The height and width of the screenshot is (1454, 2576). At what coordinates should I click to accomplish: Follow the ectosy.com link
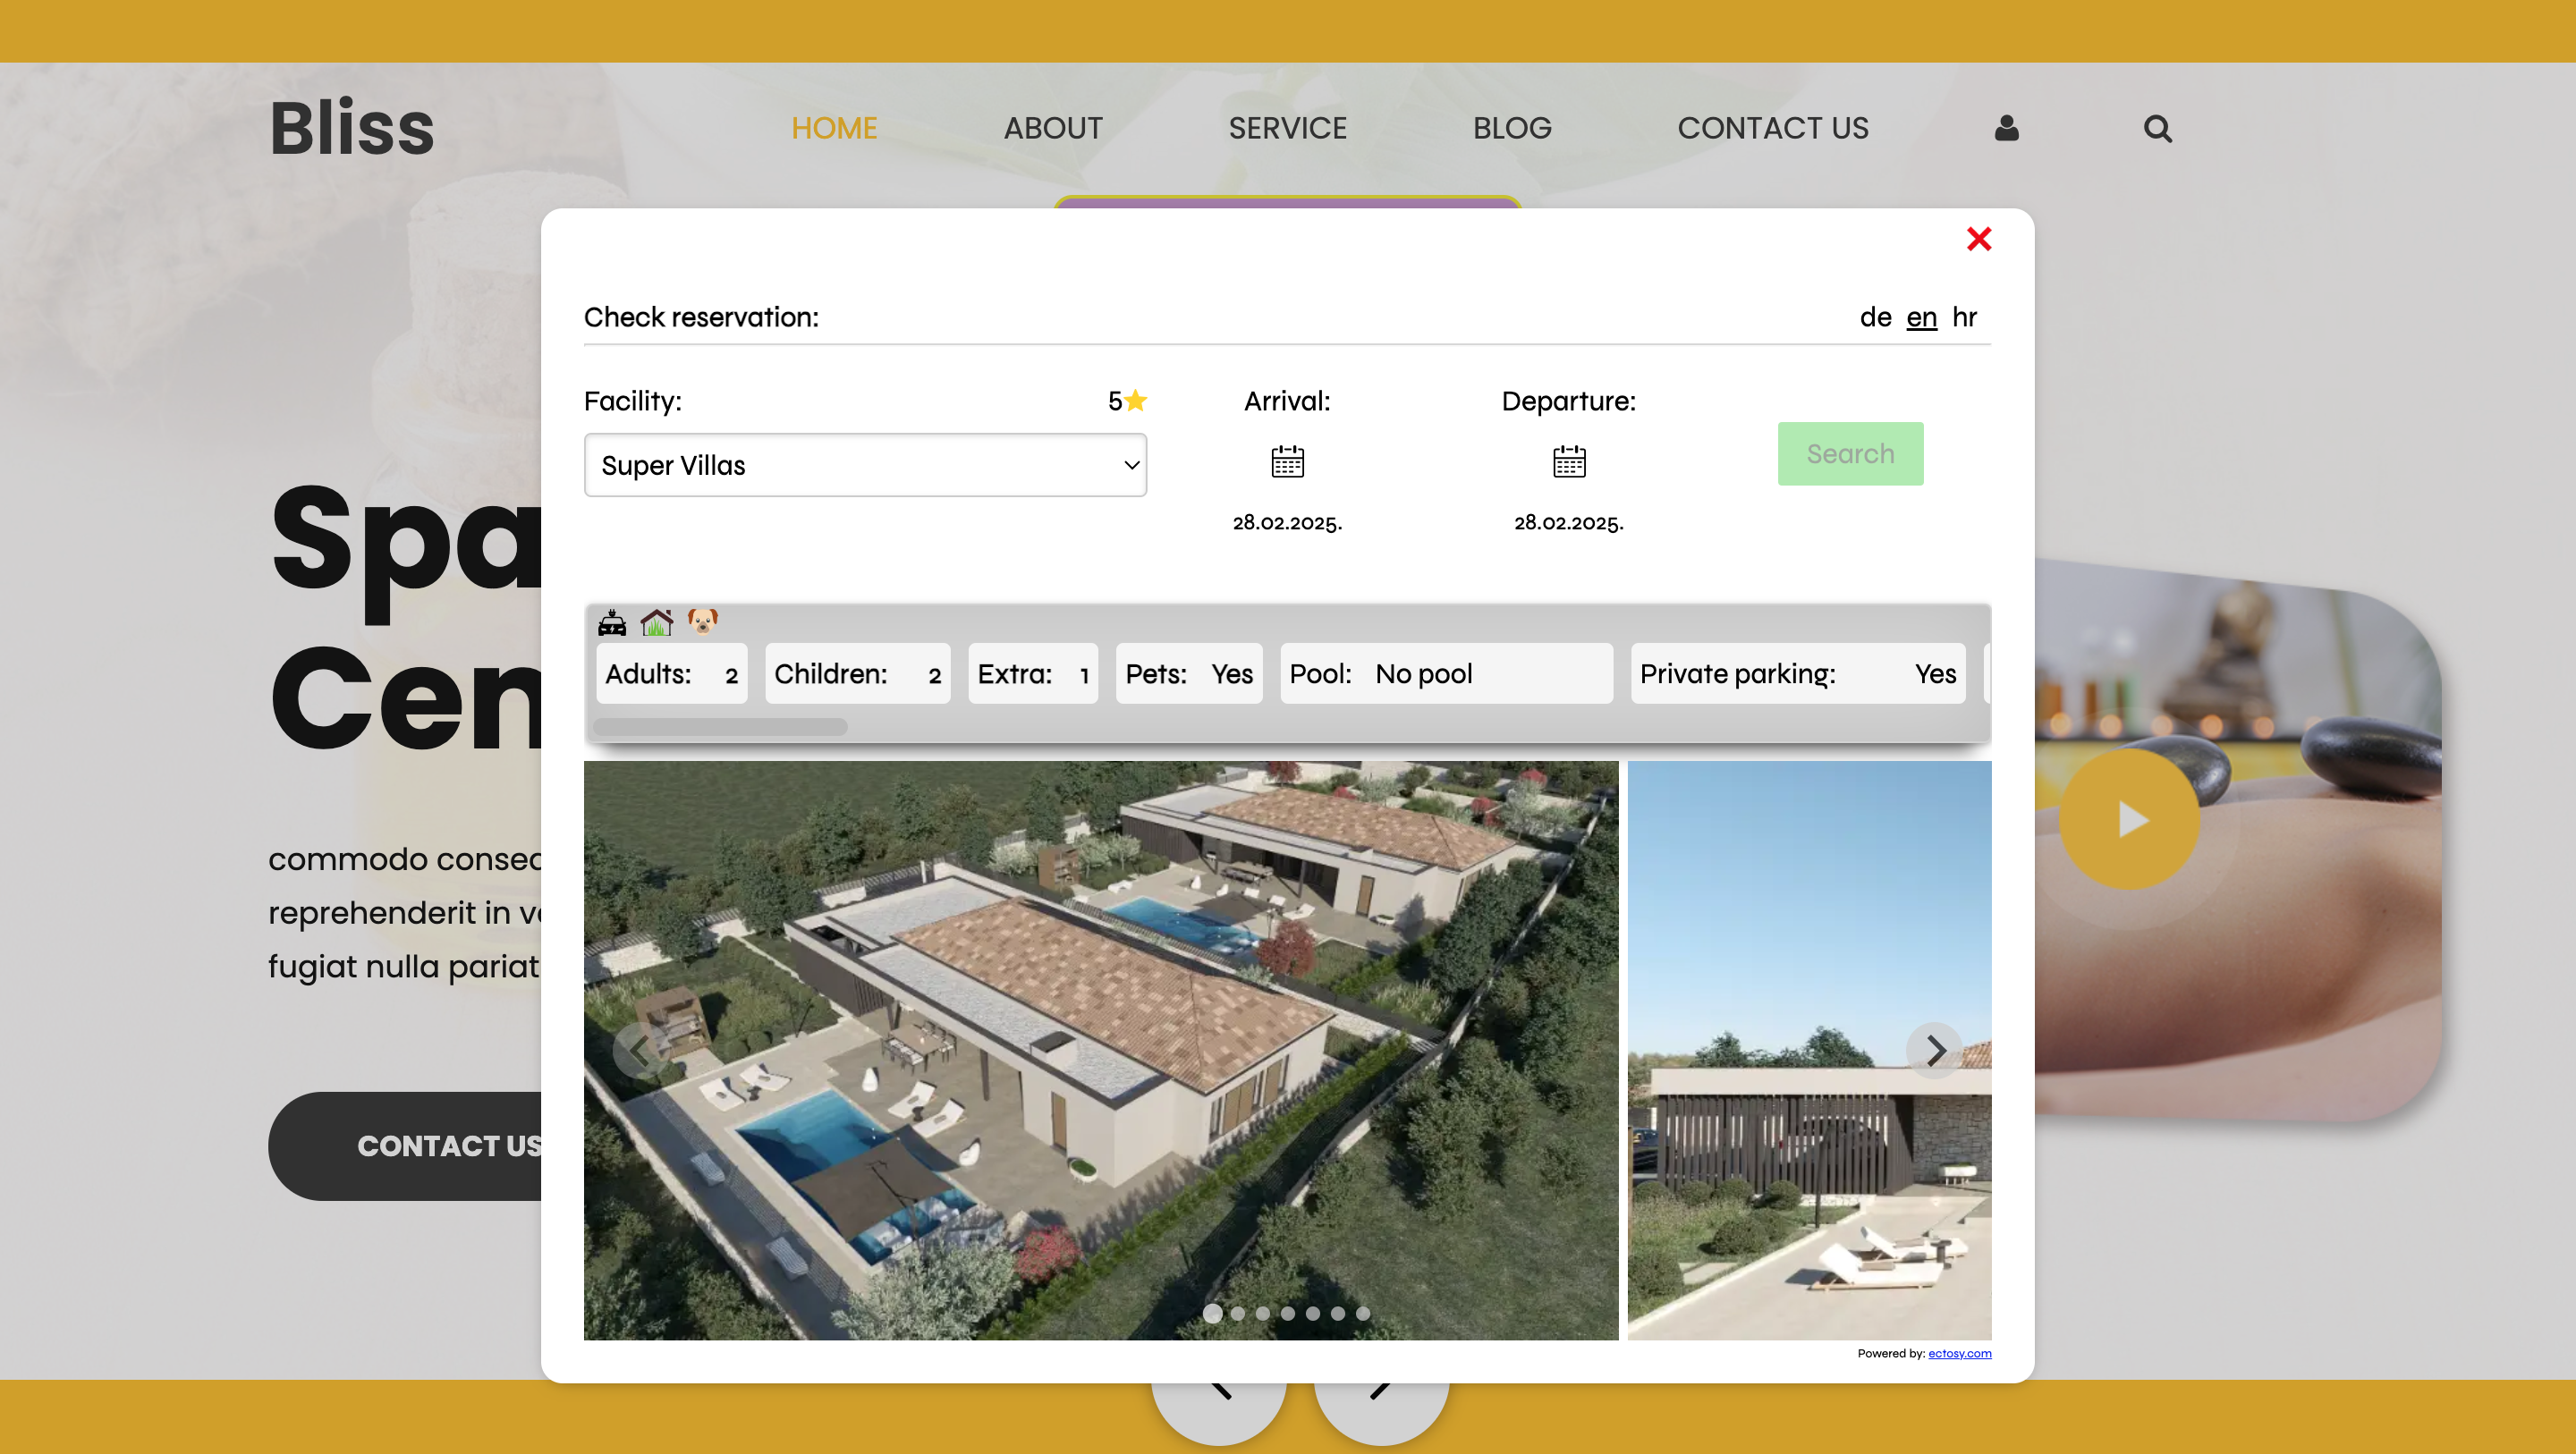click(x=1959, y=1353)
